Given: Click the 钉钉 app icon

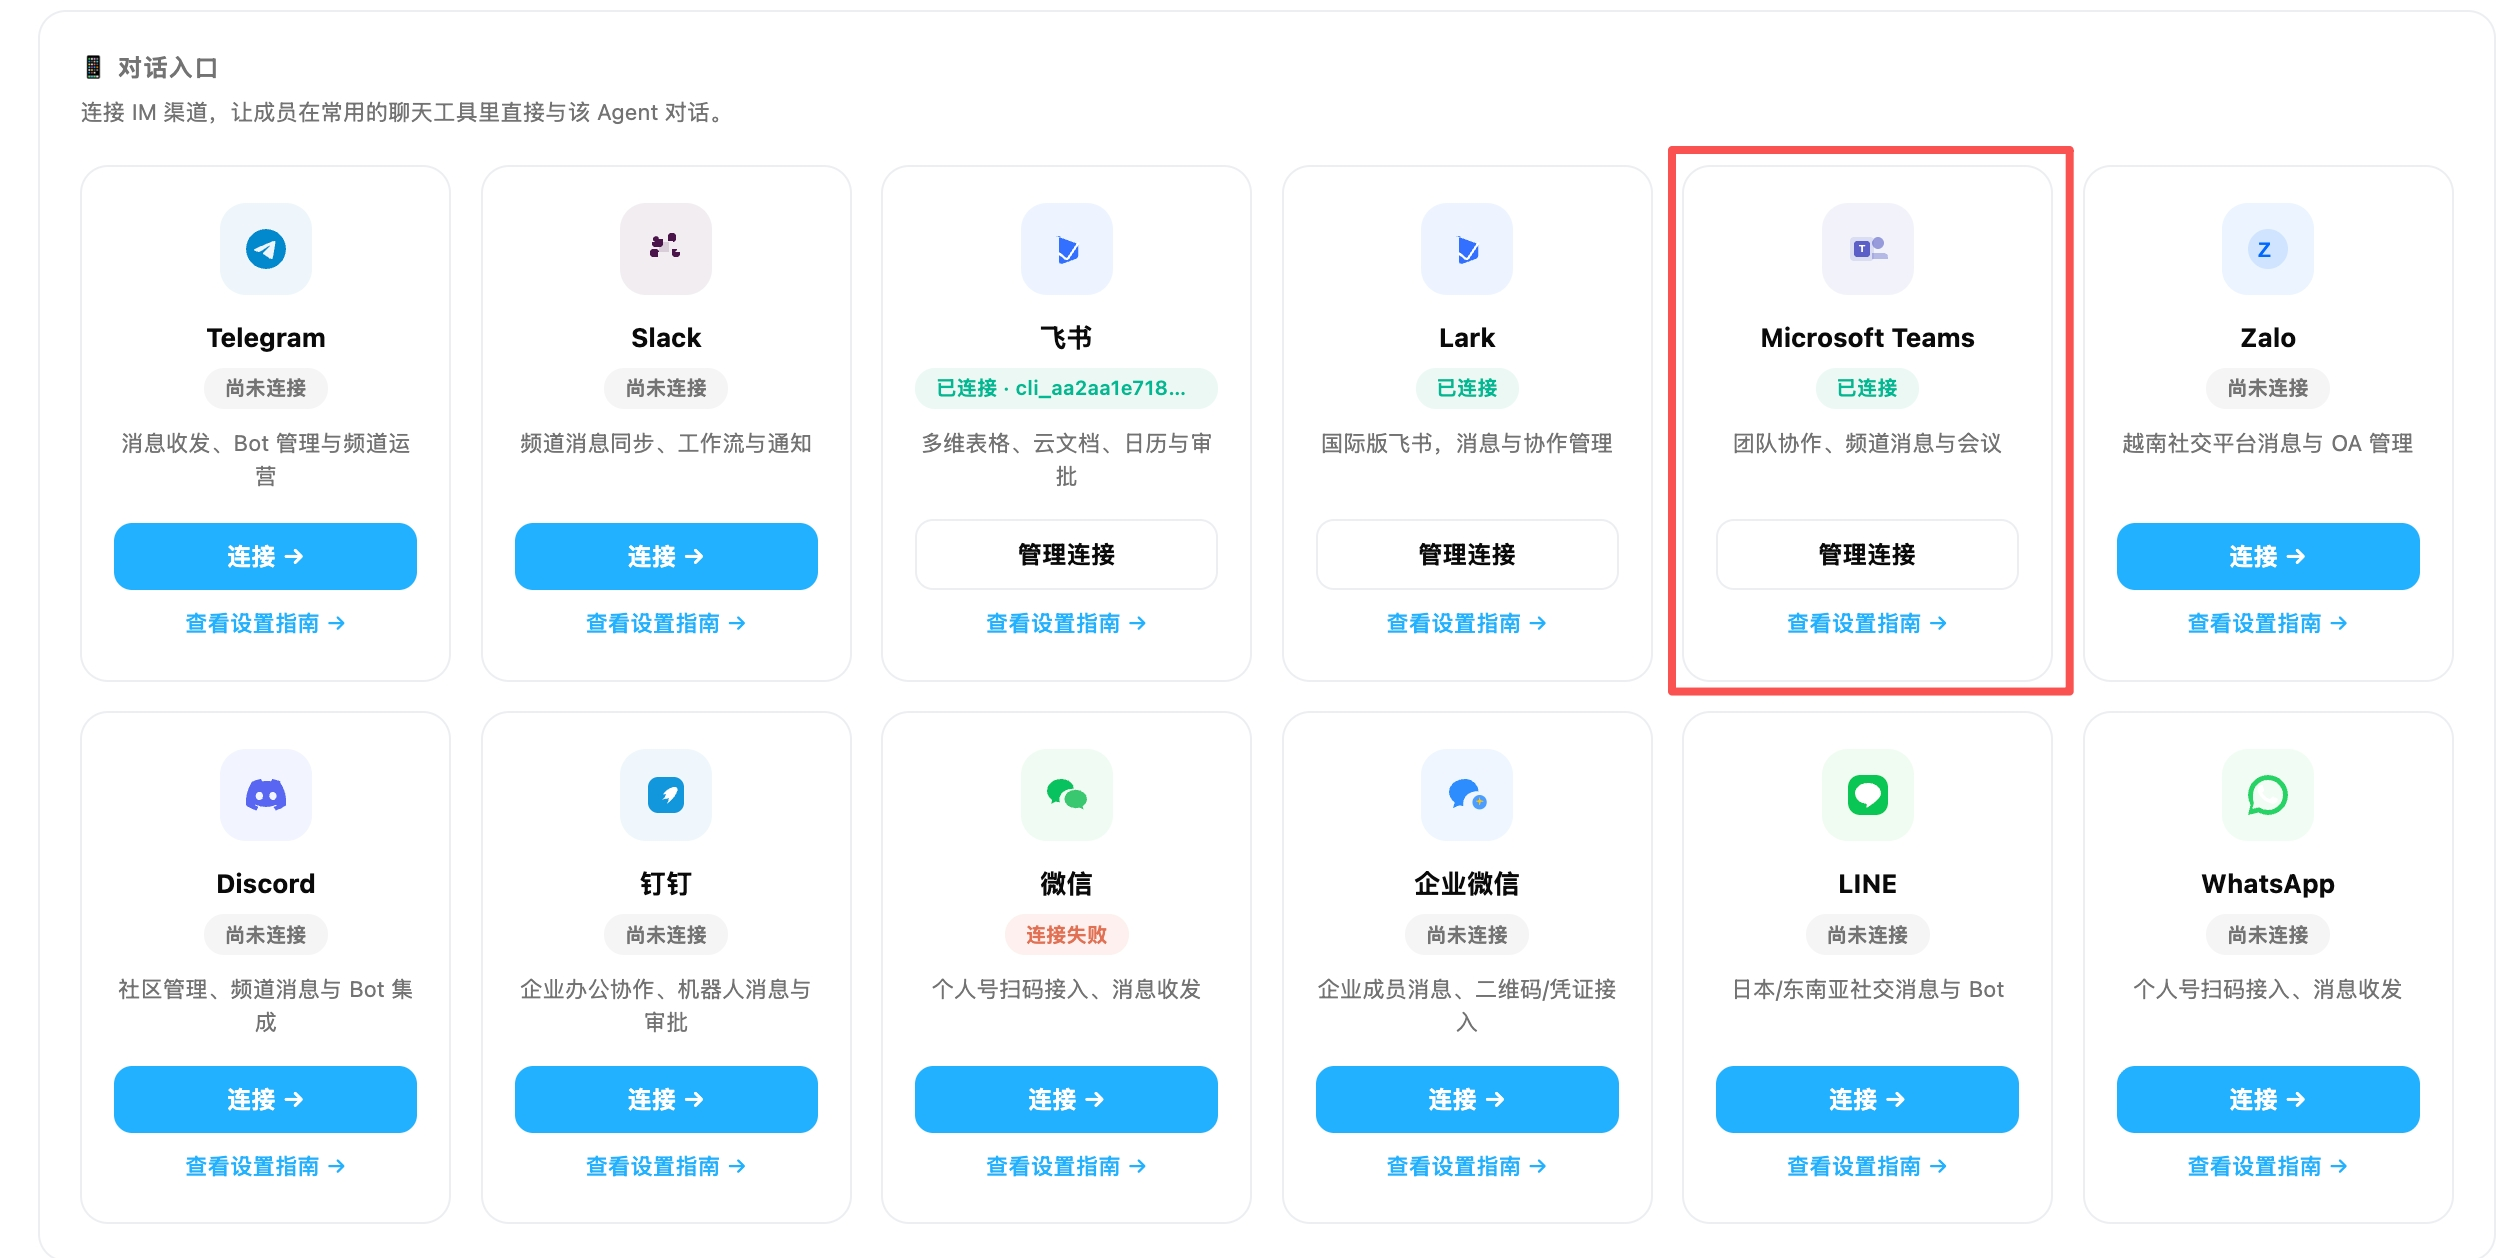Looking at the screenshot, I should coord(666,795).
